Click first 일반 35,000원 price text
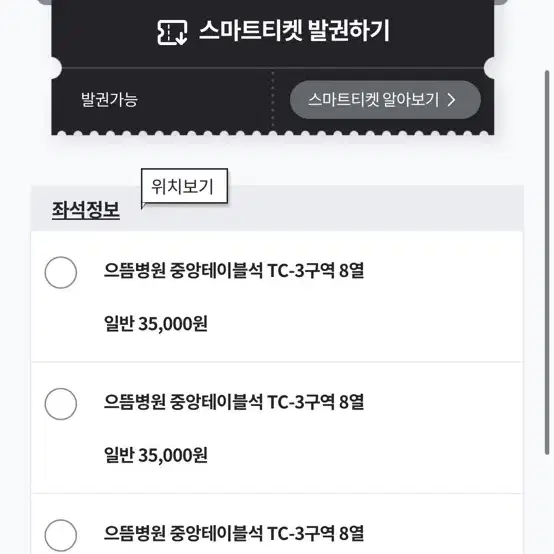The image size is (554, 554). tap(156, 324)
